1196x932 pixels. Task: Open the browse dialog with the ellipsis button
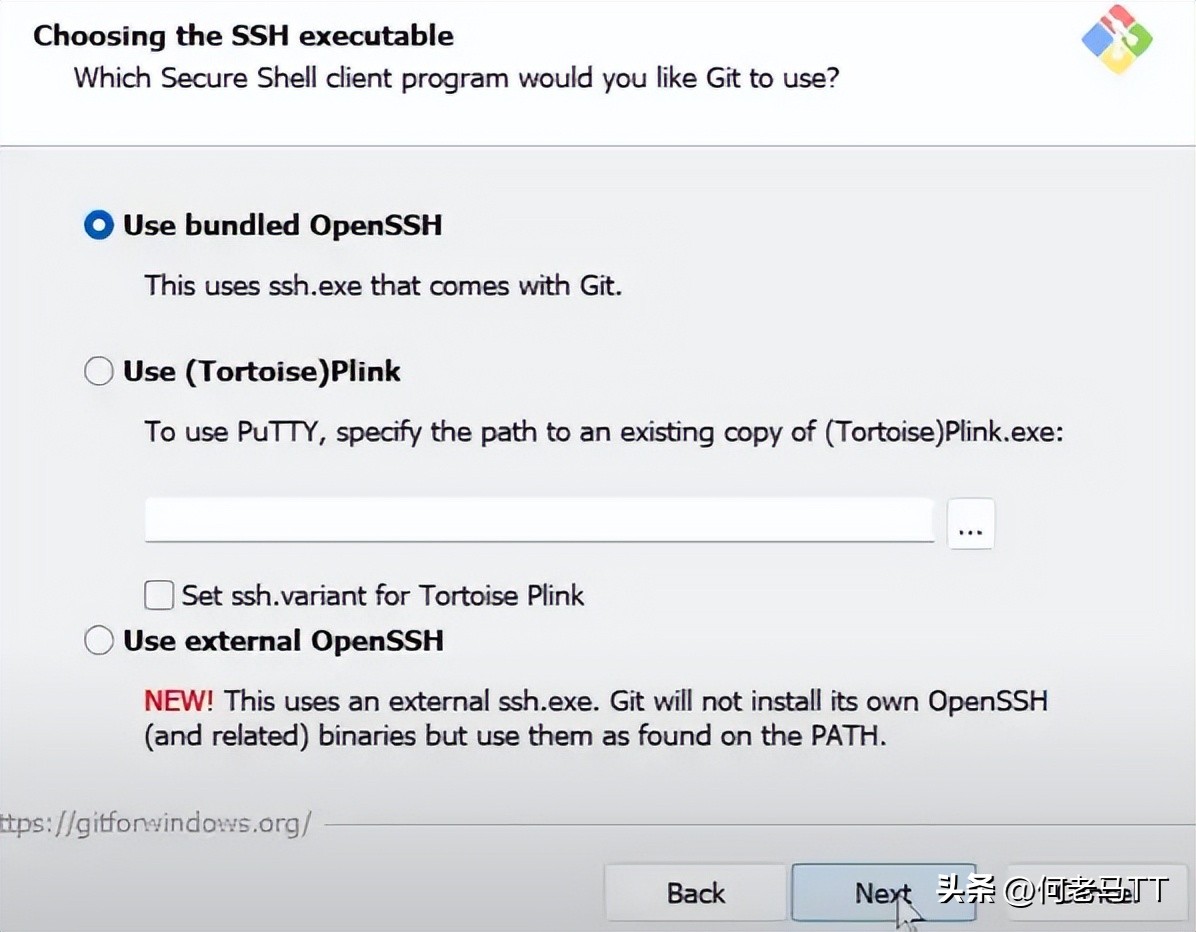[970, 523]
